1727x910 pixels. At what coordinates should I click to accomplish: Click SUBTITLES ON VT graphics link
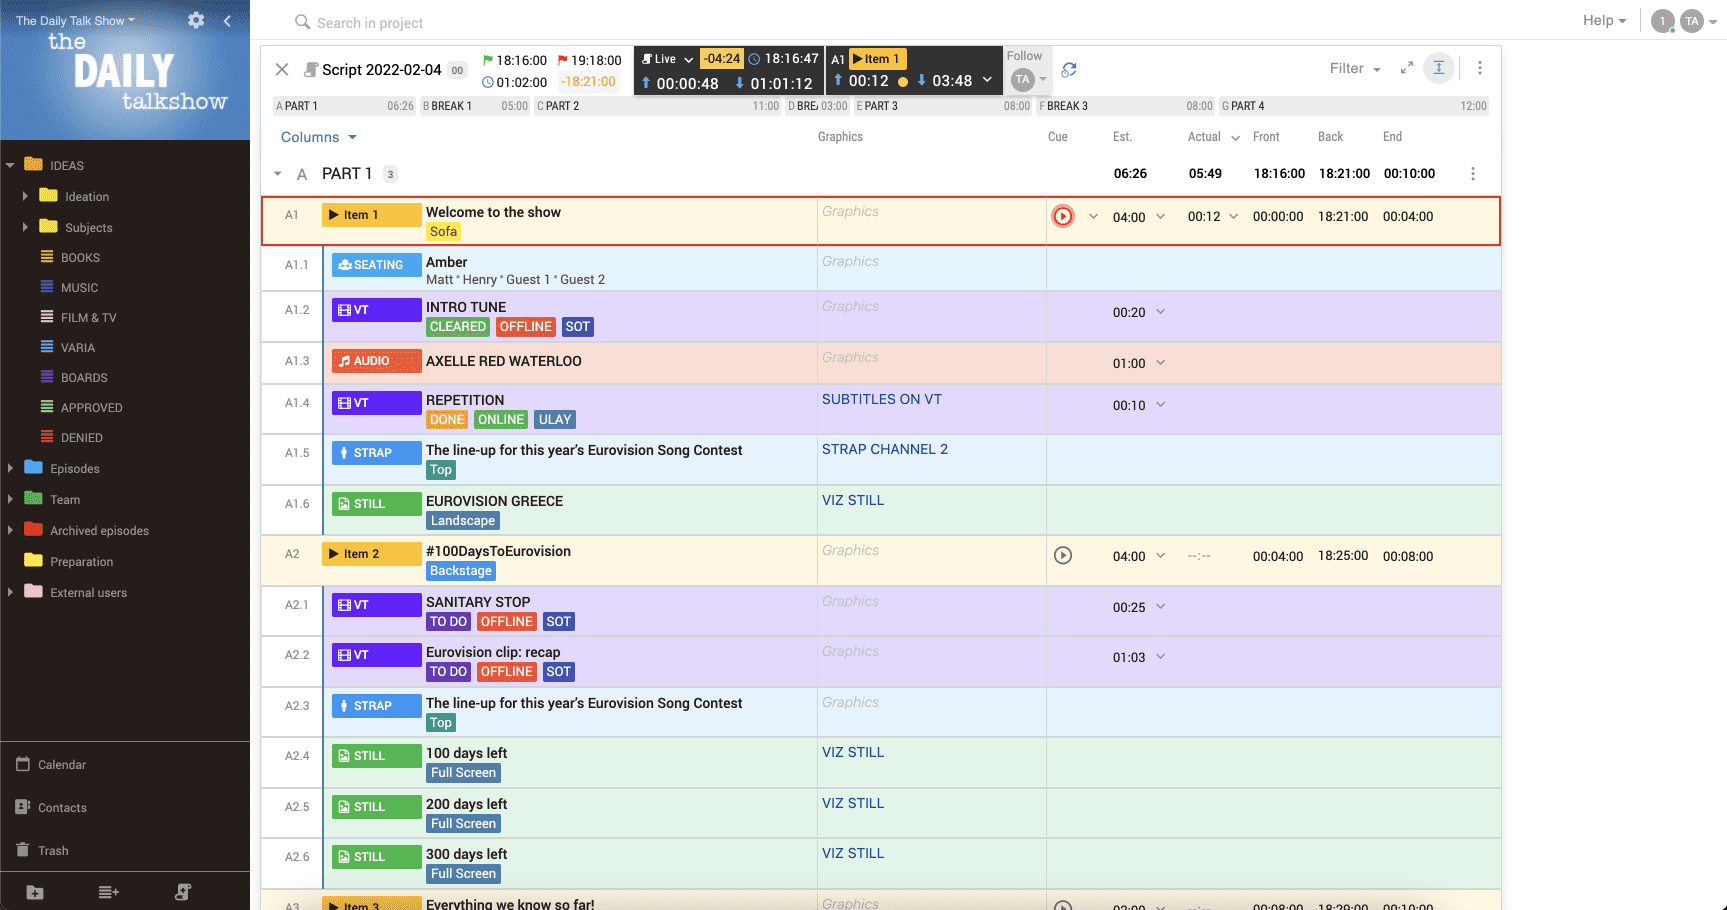[x=882, y=399]
